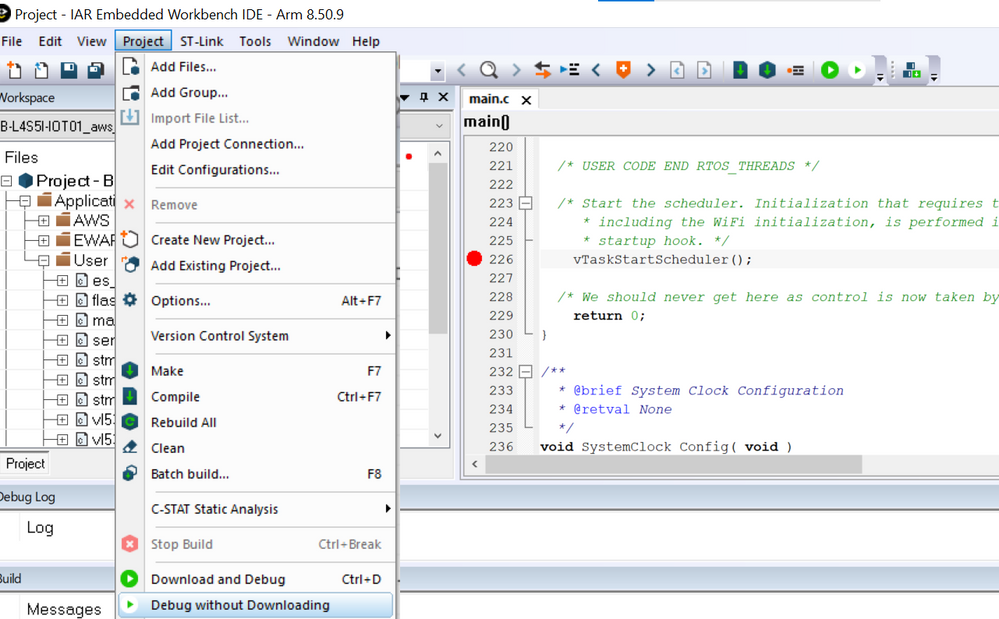Toggle the breakpoint at line 226
Image resolution: width=999 pixels, height=619 pixels.
[x=474, y=259]
